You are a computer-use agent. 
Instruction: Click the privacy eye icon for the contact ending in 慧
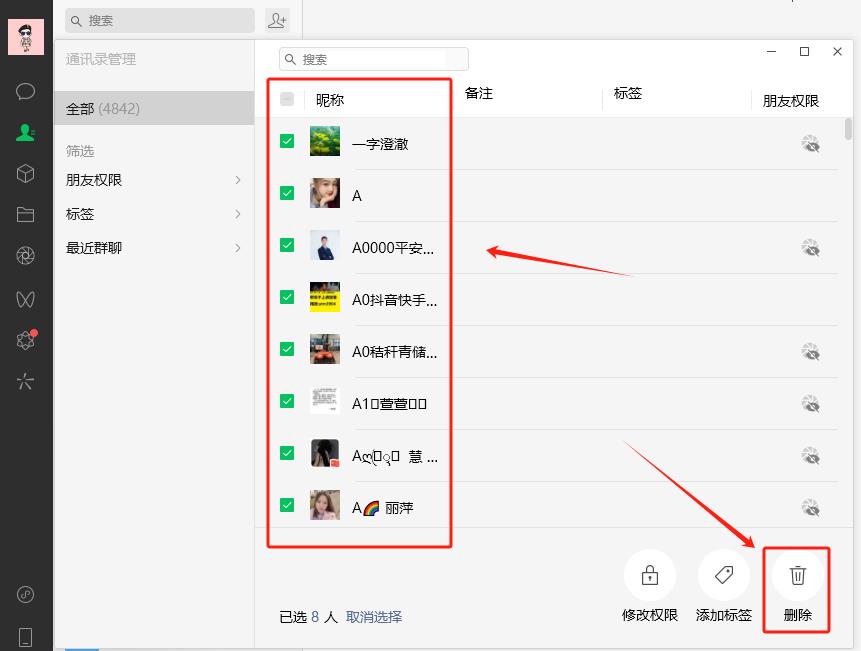tap(810, 456)
